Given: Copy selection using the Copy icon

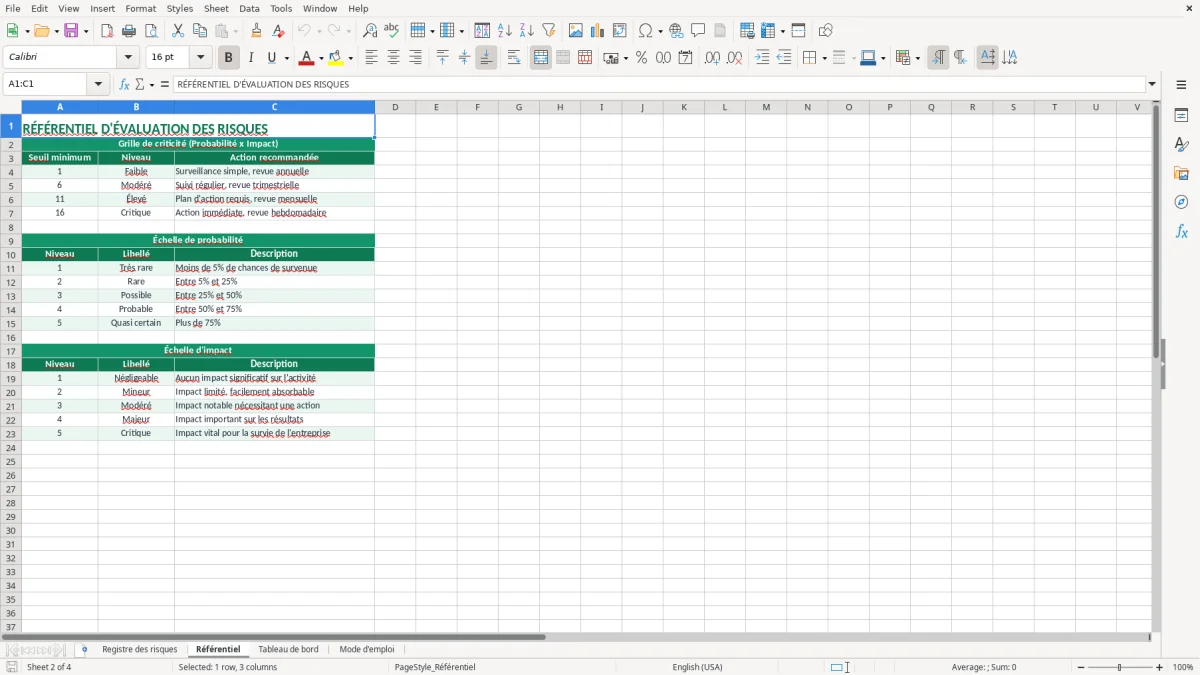Looking at the screenshot, I should [199, 31].
